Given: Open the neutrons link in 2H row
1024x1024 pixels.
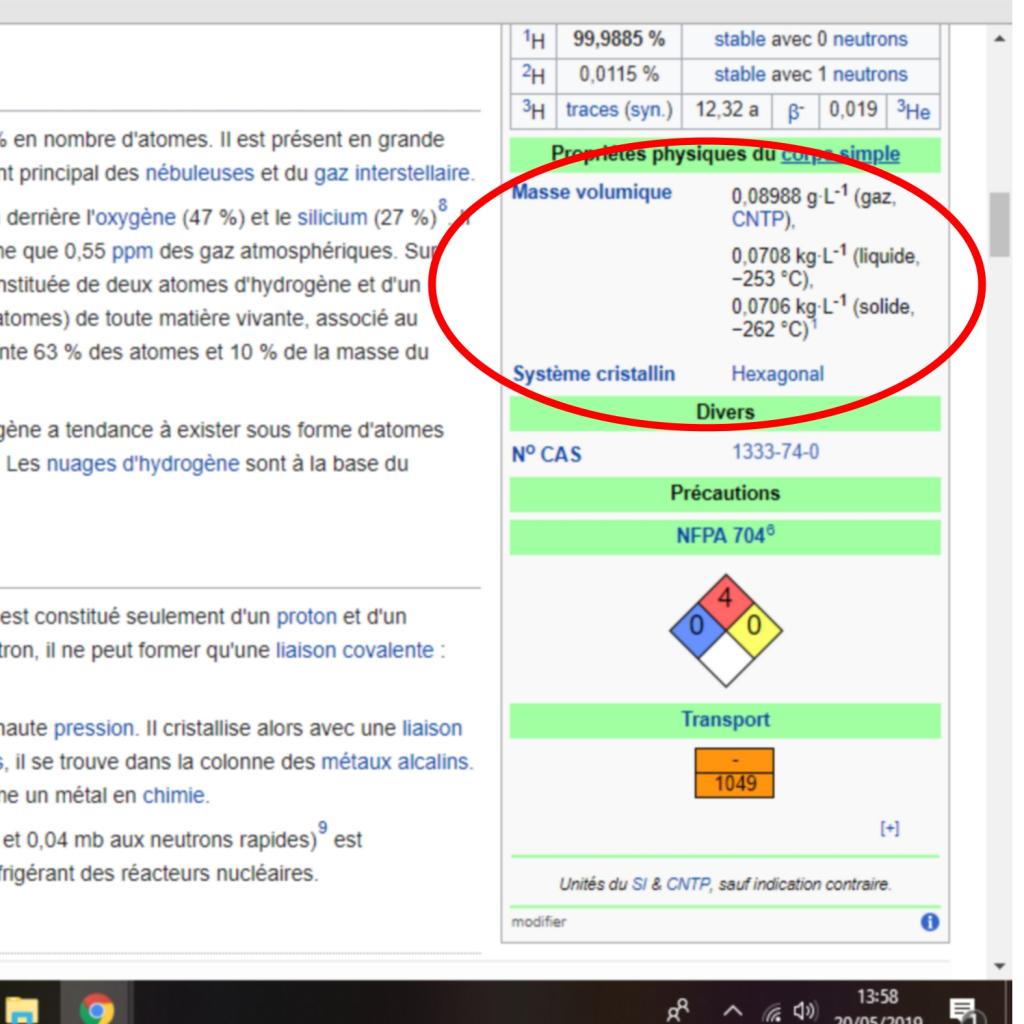Looking at the screenshot, I should tap(870, 74).
